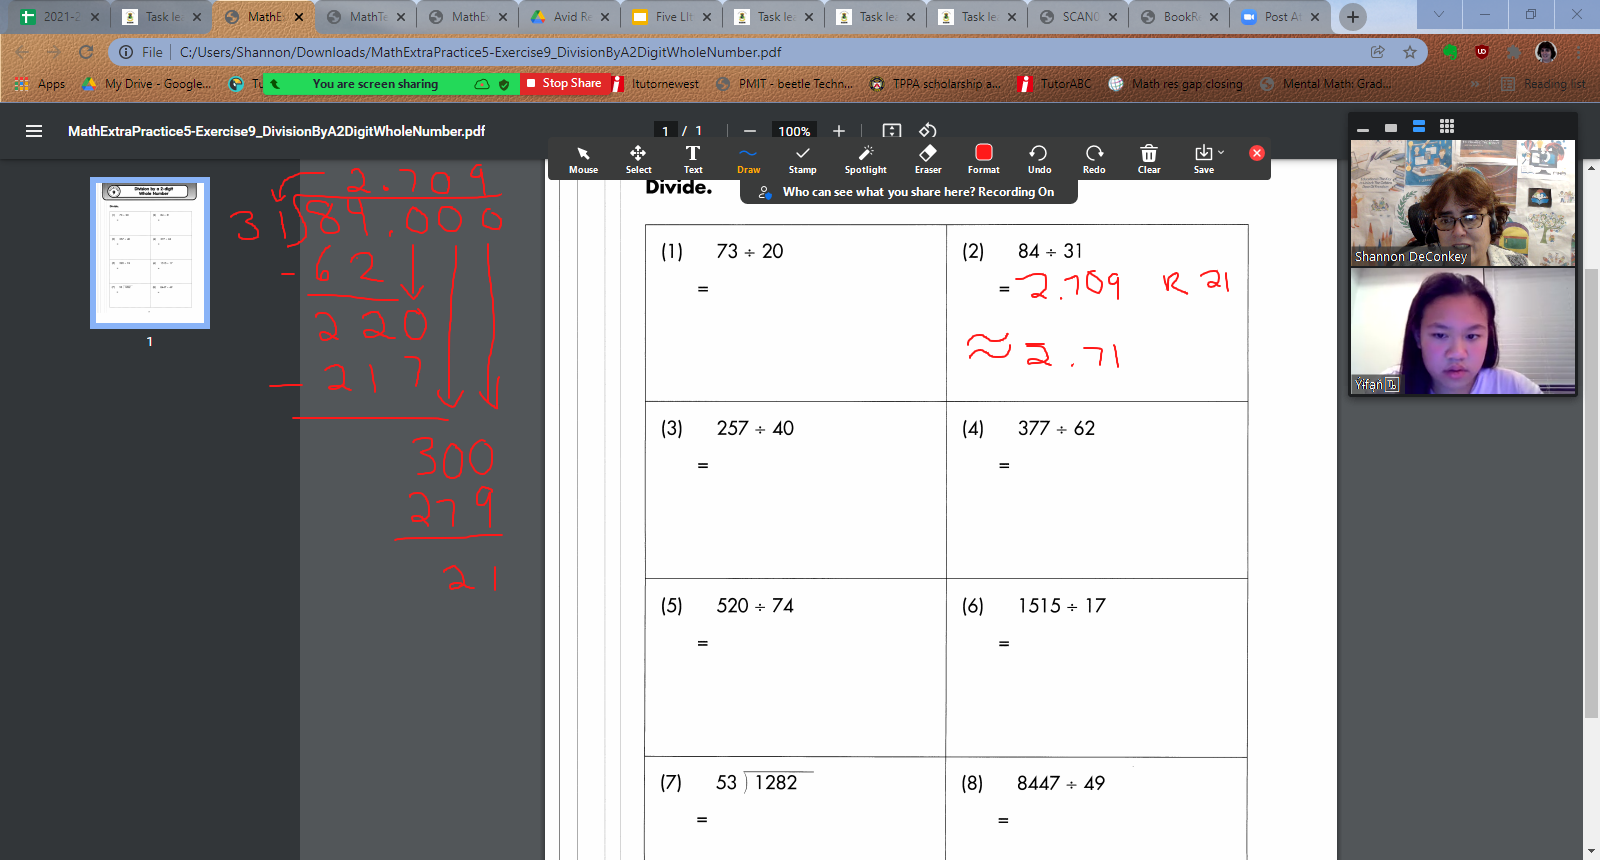Open the TutorABC bookmark
This screenshot has width=1600, height=860.
tap(1055, 84)
